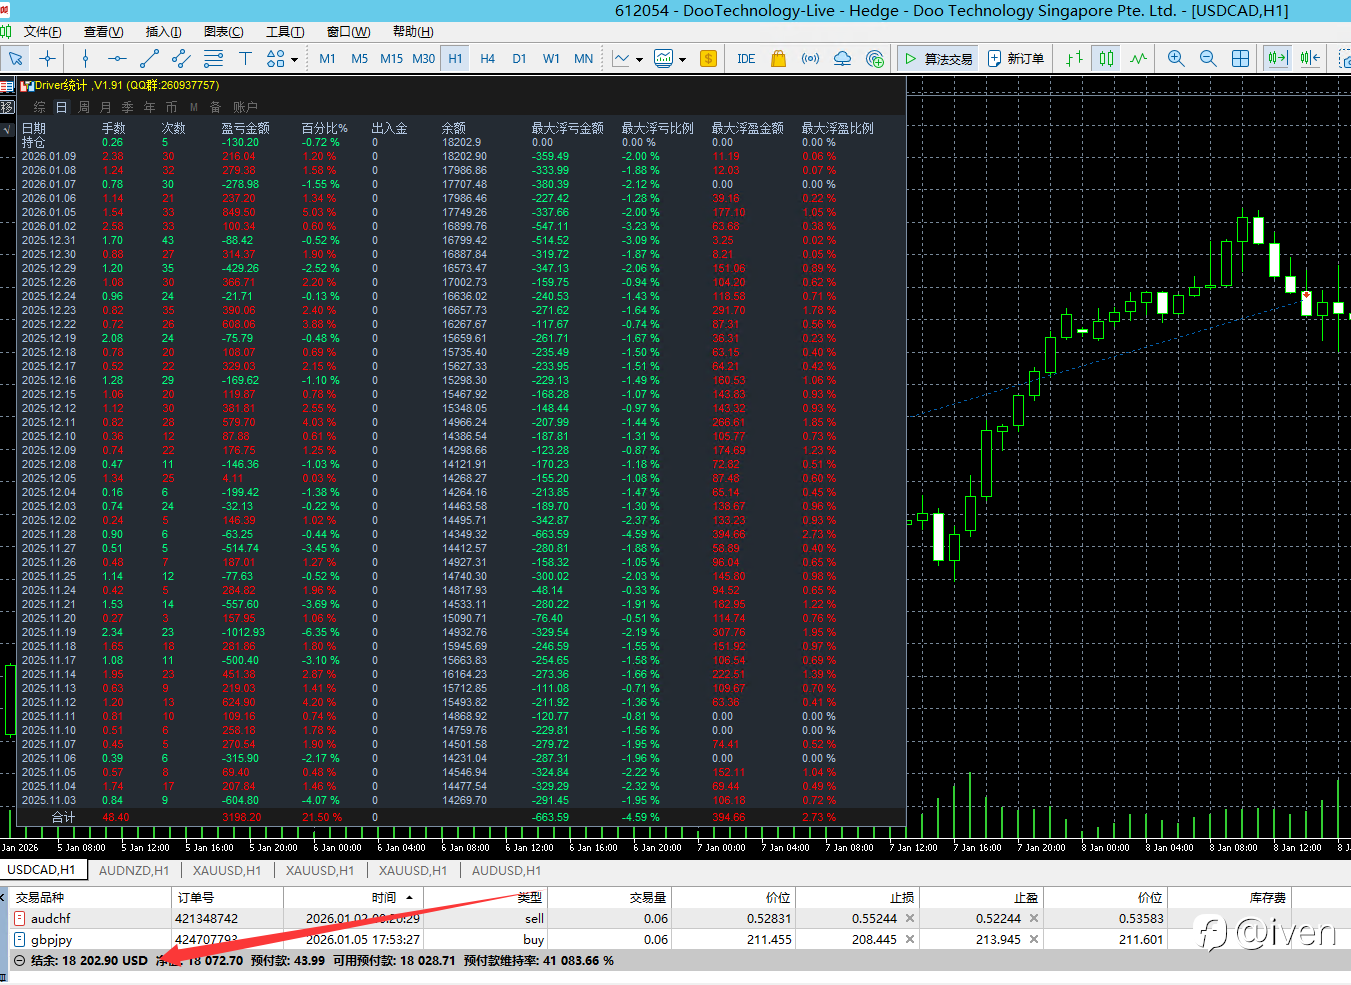Select the 年 yearly stats button
Viewport: 1351px width, 985px height.
(150, 107)
